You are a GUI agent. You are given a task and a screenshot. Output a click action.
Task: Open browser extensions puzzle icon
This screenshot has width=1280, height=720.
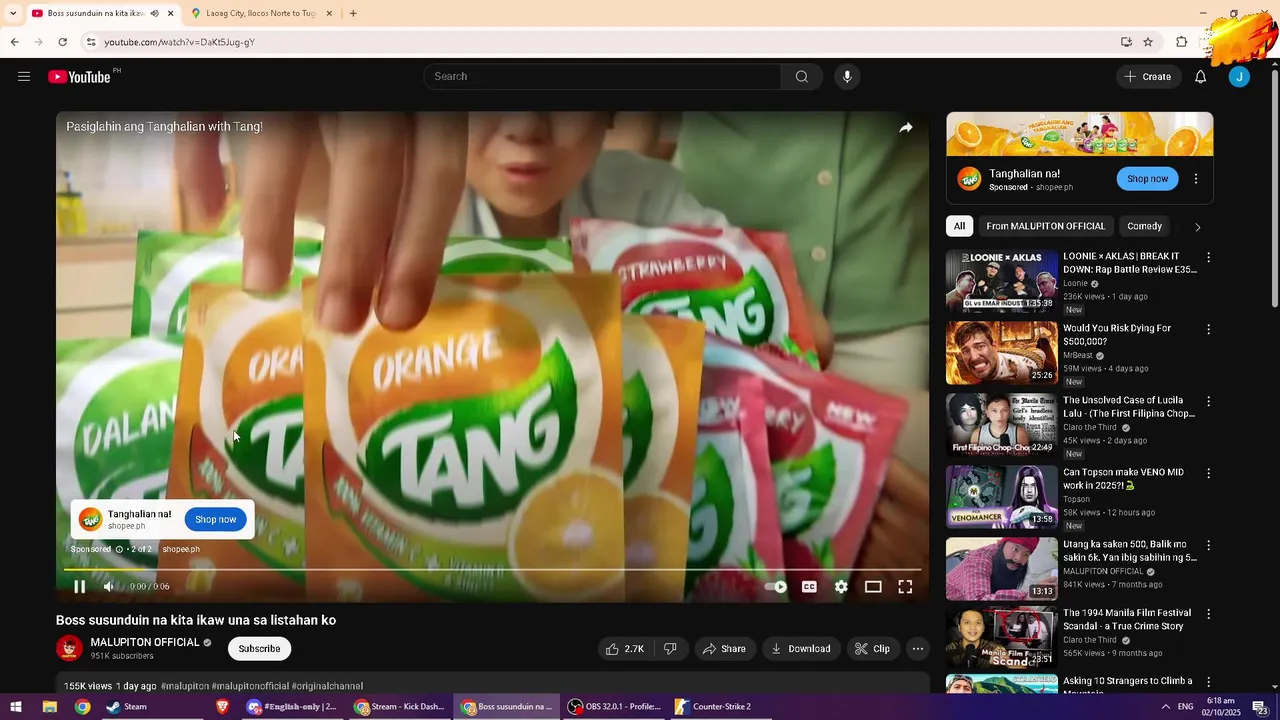(1181, 42)
